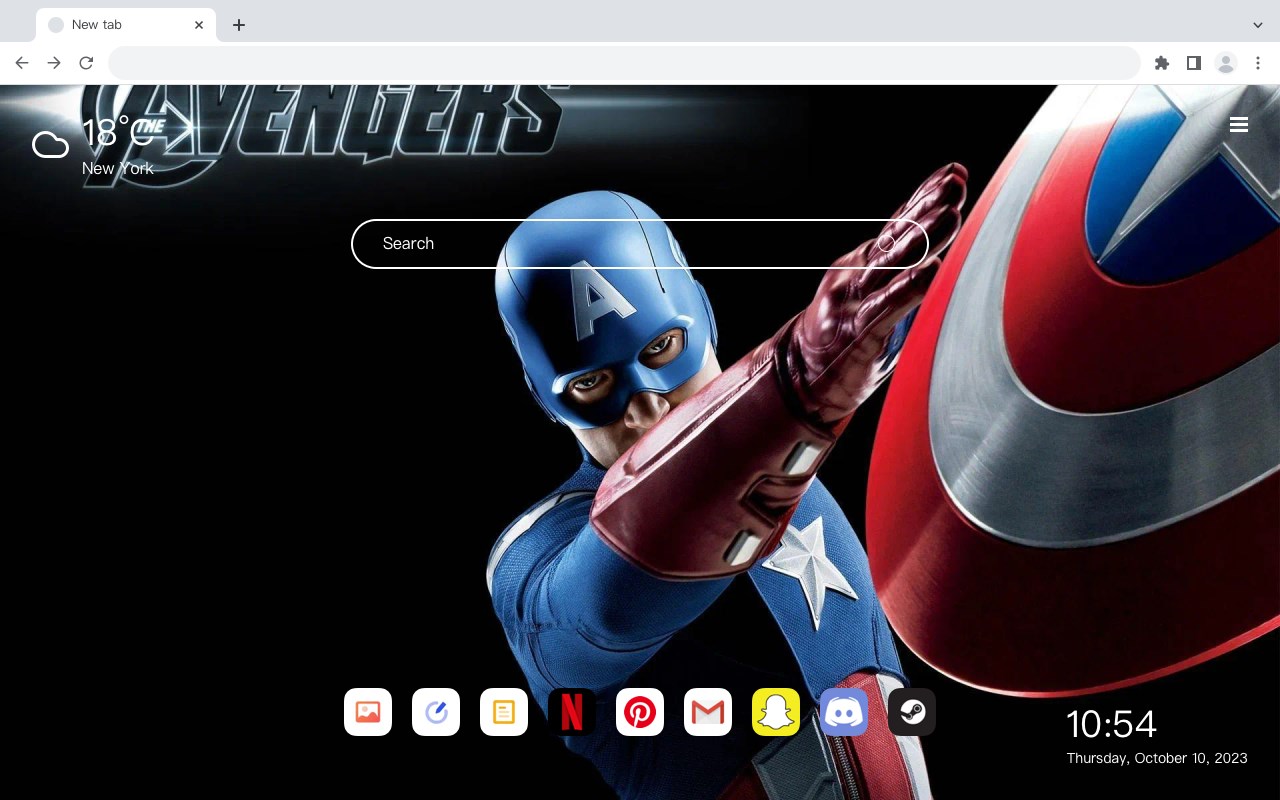
Task: Open the Discord shortcut
Action: click(x=844, y=712)
